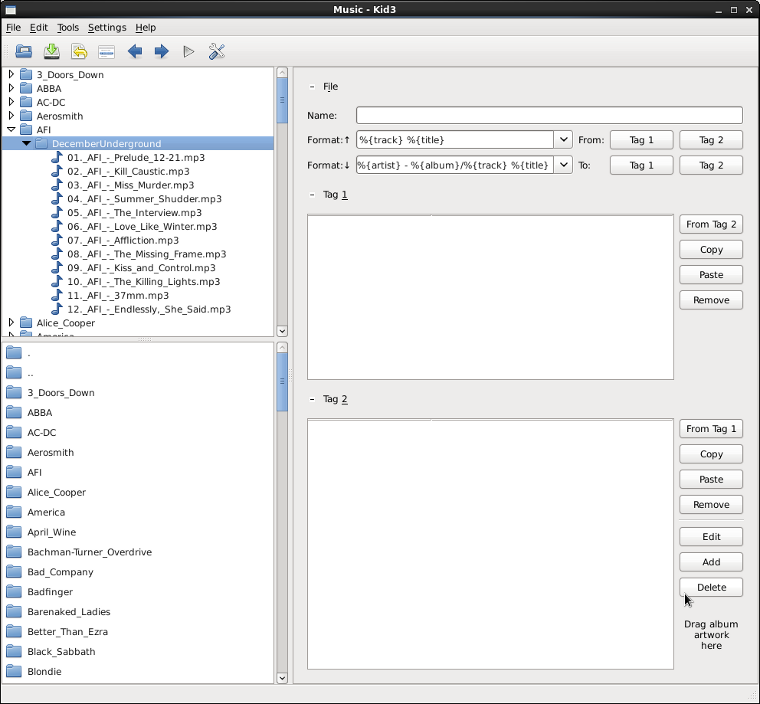Click inside the Name text field
This screenshot has width=760, height=704.
549,115
